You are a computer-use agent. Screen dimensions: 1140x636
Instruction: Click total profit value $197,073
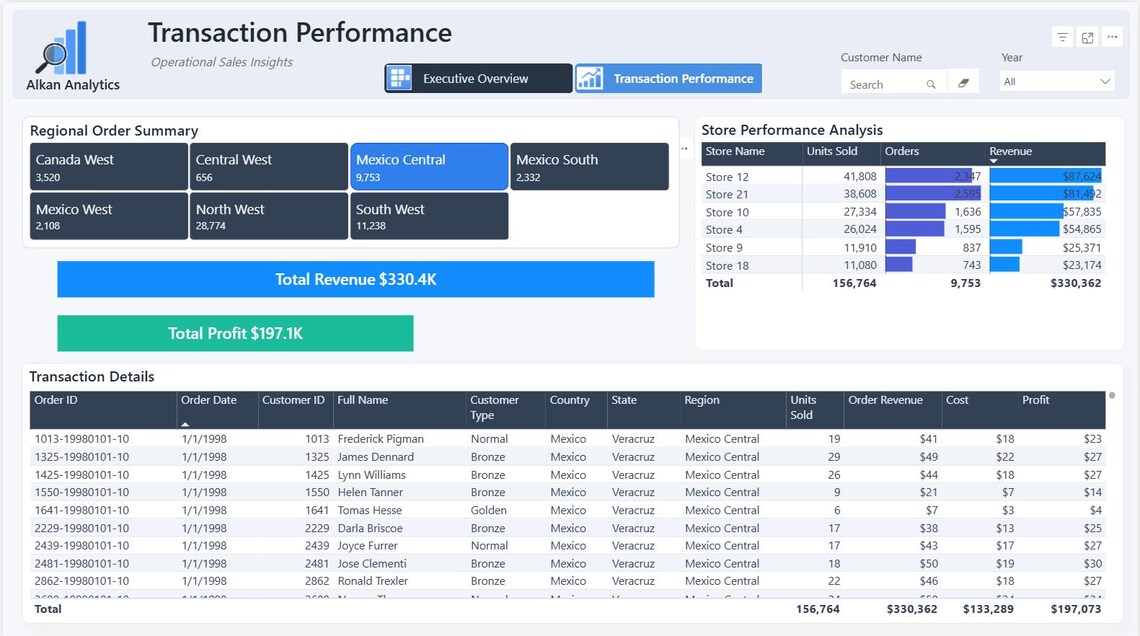tap(1075, 609)
